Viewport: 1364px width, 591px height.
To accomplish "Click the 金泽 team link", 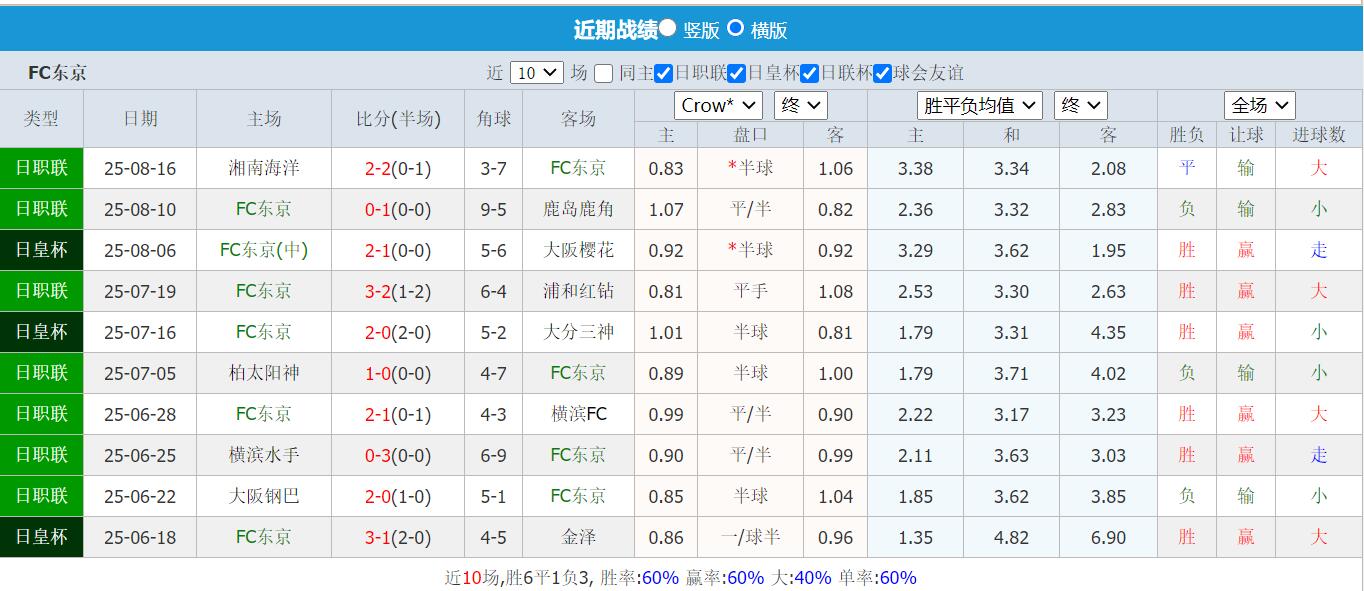I will (x=579, y=537).
